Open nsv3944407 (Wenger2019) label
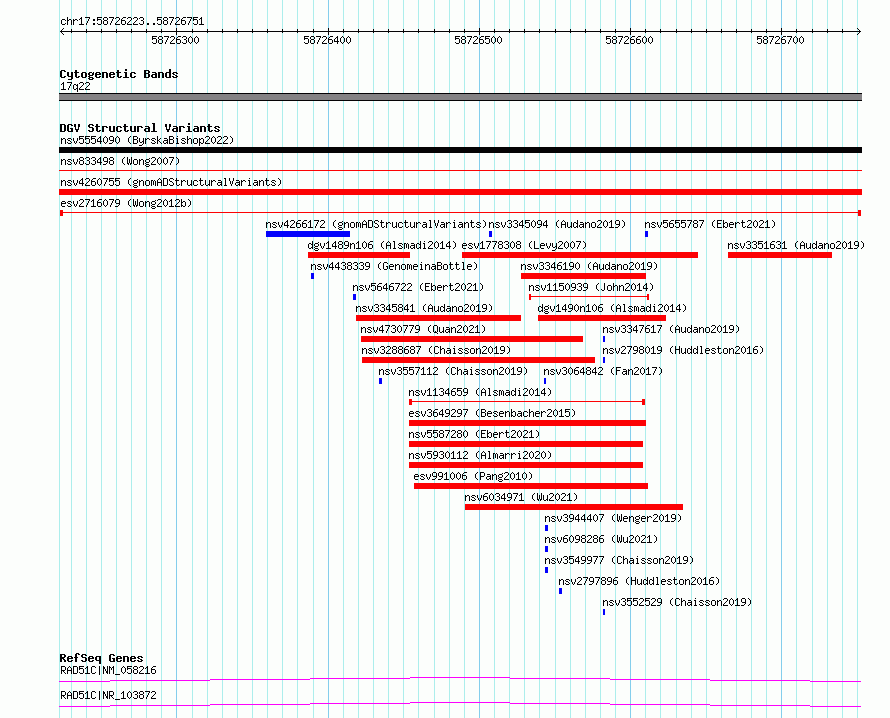This screenshot has width=890, height=718. [612, 518]
